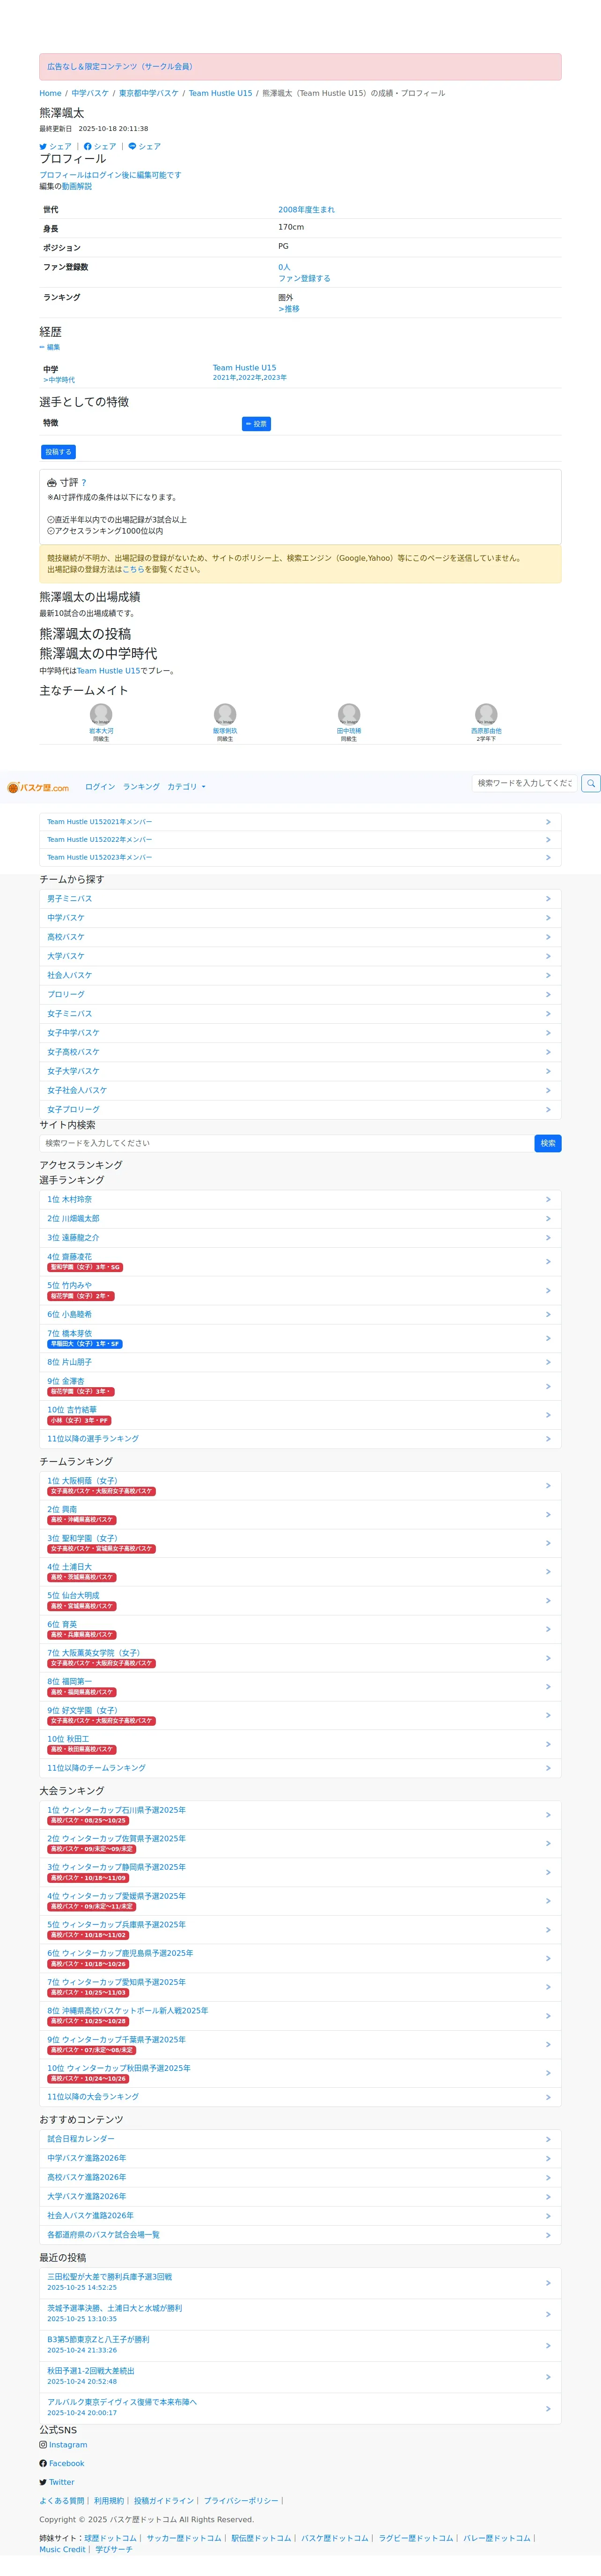601x2576 pixels.
Task: Click 田中琉稀 teammate avatar
Action: tap(349, 714)
